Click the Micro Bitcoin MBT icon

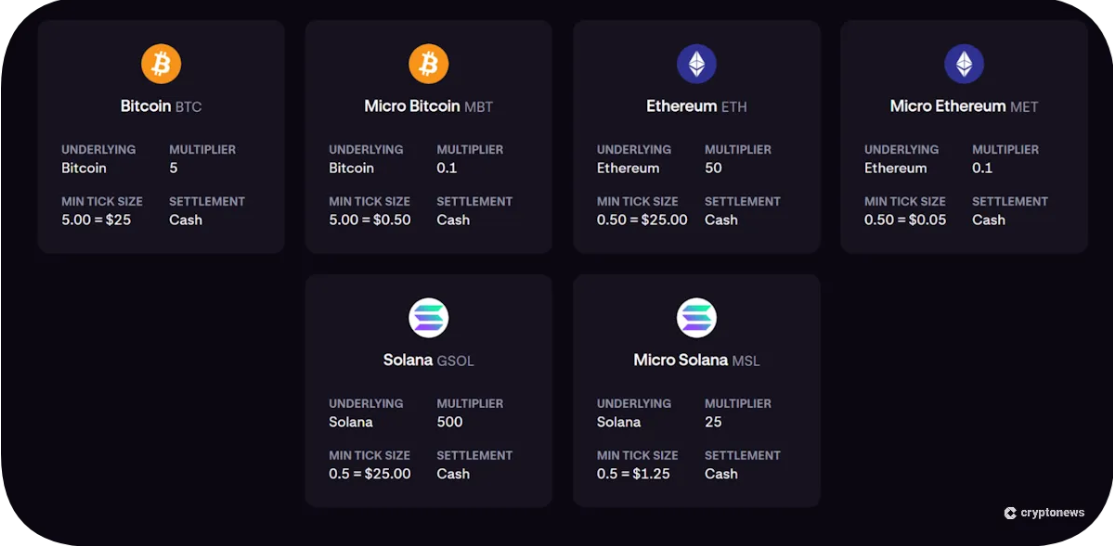(x=429, y=65)
